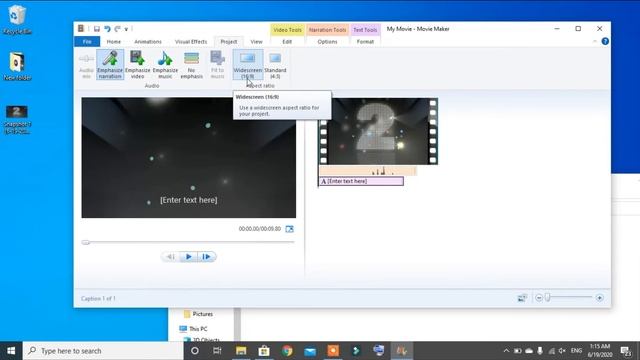Zoom time scale out with minus button
This screenshot has height=360, width=640.
pyautogui.click(x=539, y=298)
